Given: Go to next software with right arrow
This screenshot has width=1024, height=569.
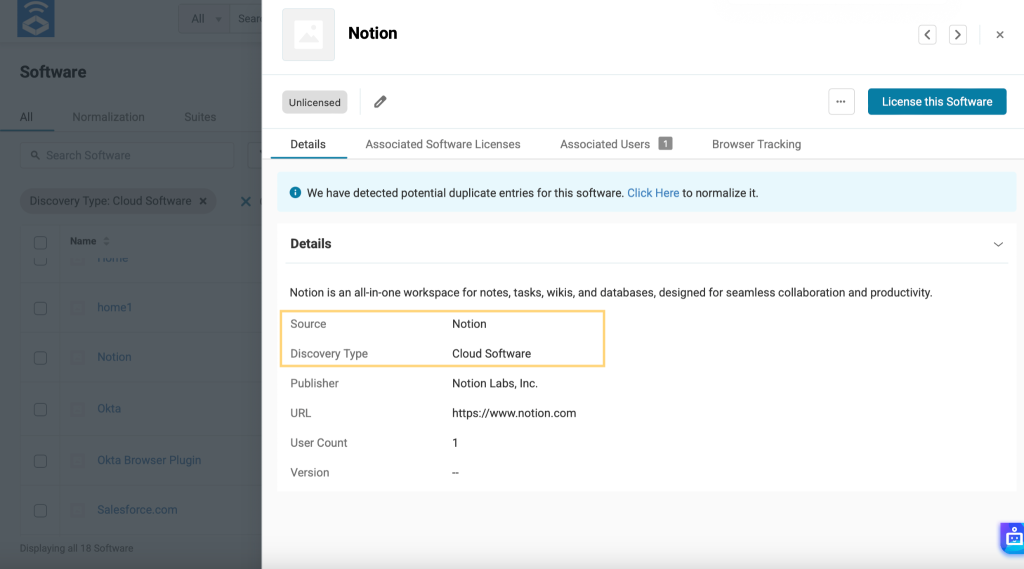Looking at the screenshot, I should click(958, 35).
